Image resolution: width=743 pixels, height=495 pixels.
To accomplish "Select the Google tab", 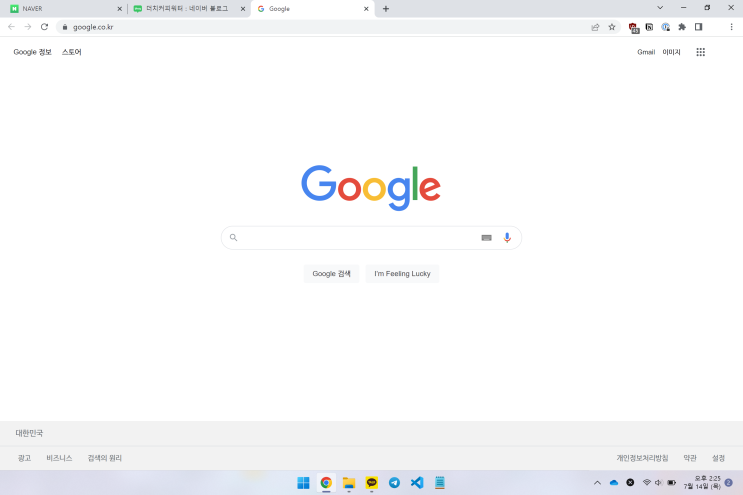I will coord(313,9).
